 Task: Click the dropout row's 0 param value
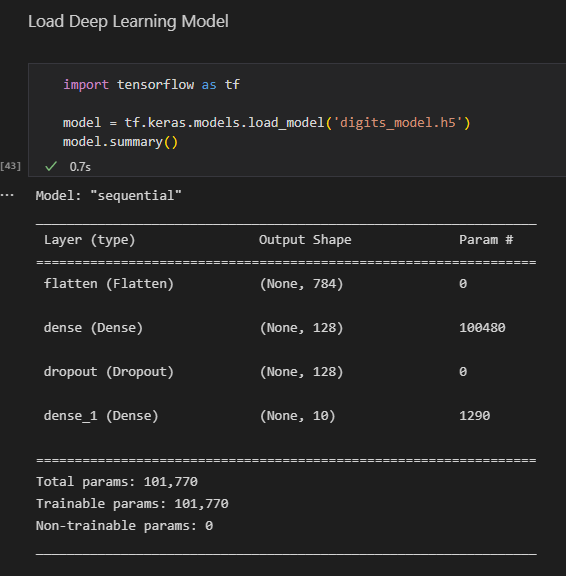(463, 372)
